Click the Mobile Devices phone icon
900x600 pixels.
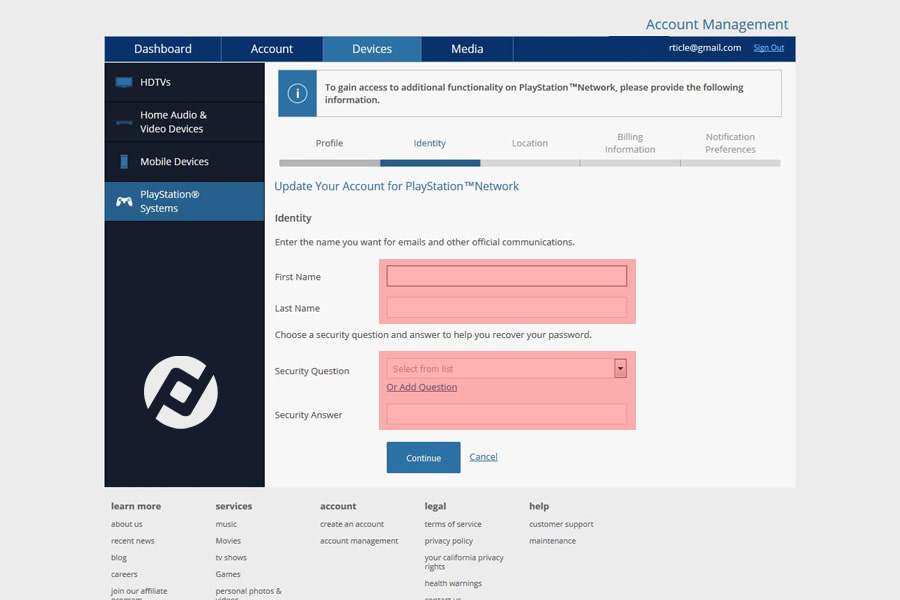(x=124, y=161)
